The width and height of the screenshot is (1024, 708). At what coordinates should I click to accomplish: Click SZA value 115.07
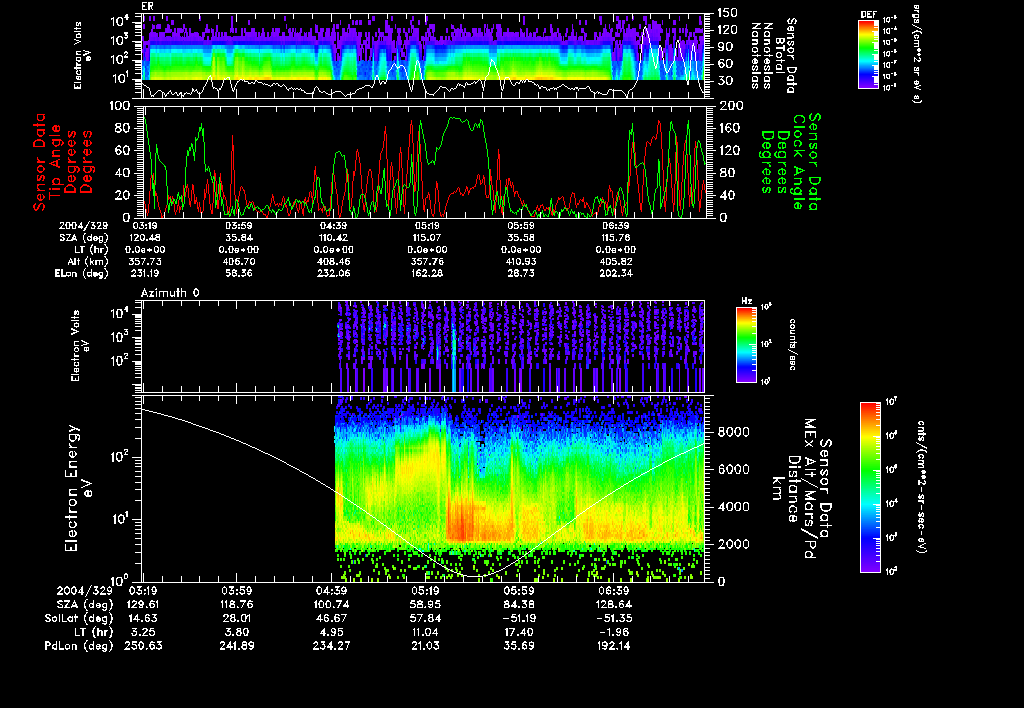[427, 238]
